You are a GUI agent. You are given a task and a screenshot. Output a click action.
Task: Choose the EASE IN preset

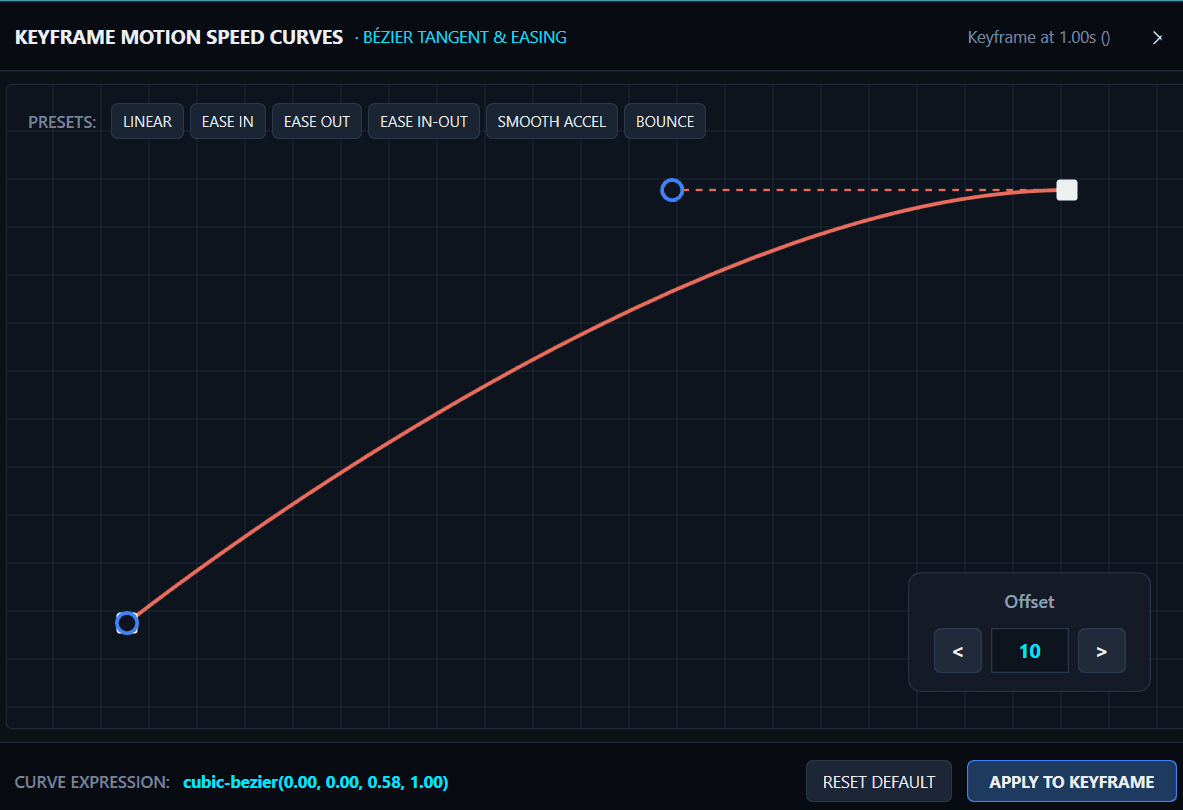[227, 121]
